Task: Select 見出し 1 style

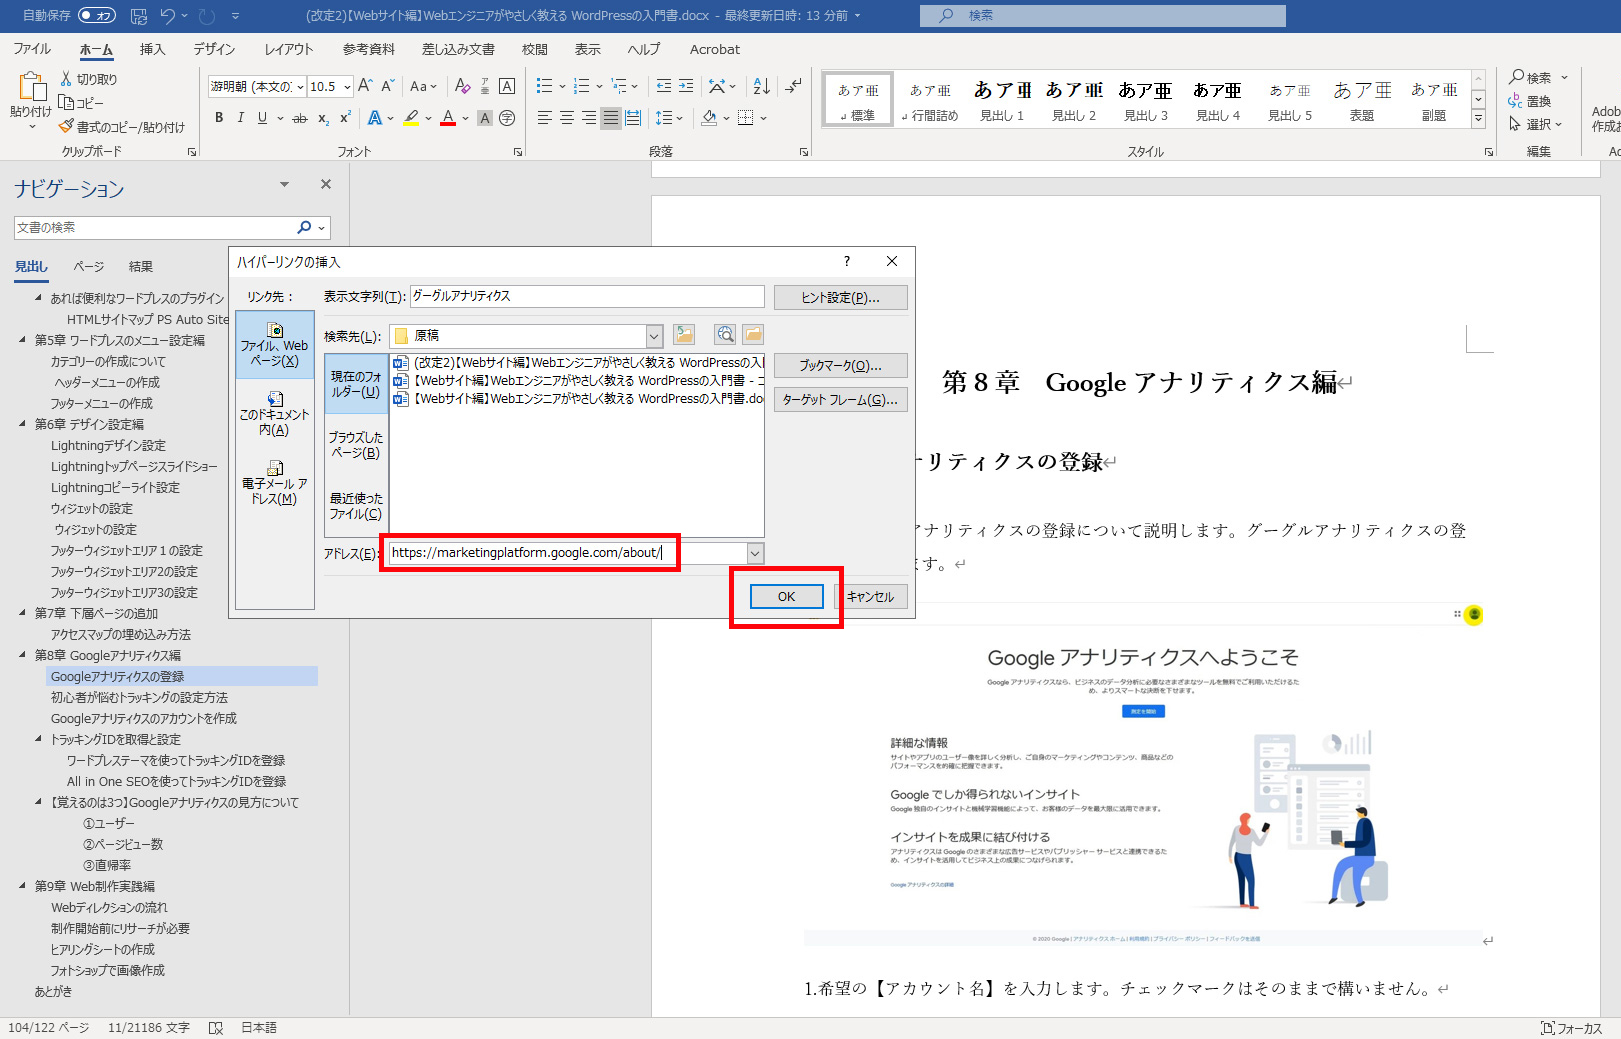Action: click(x=1002, y=100)
